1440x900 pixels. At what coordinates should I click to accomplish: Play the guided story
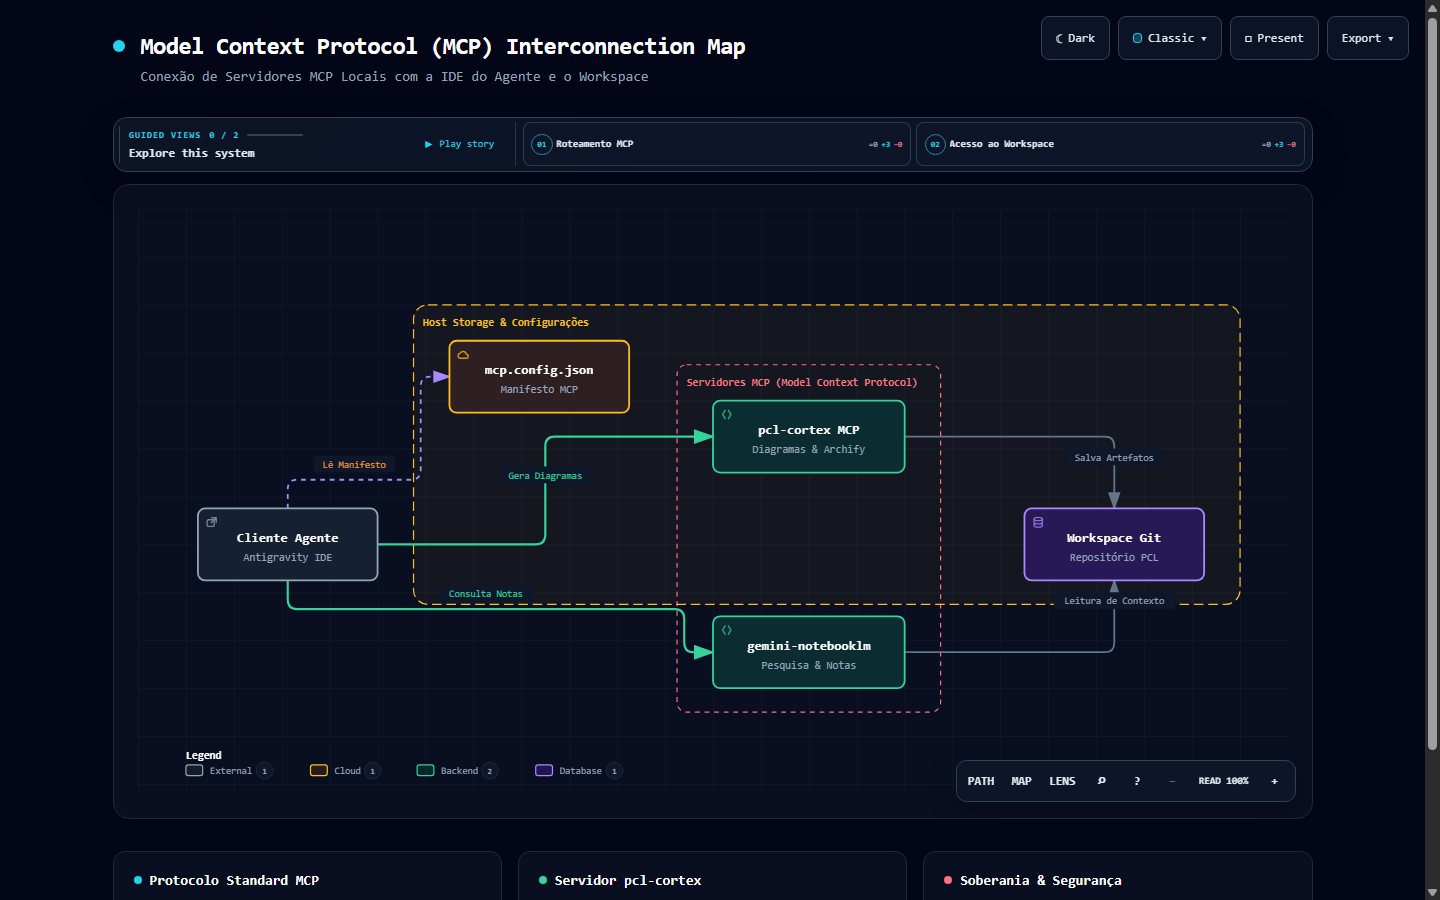click(460, 144)
